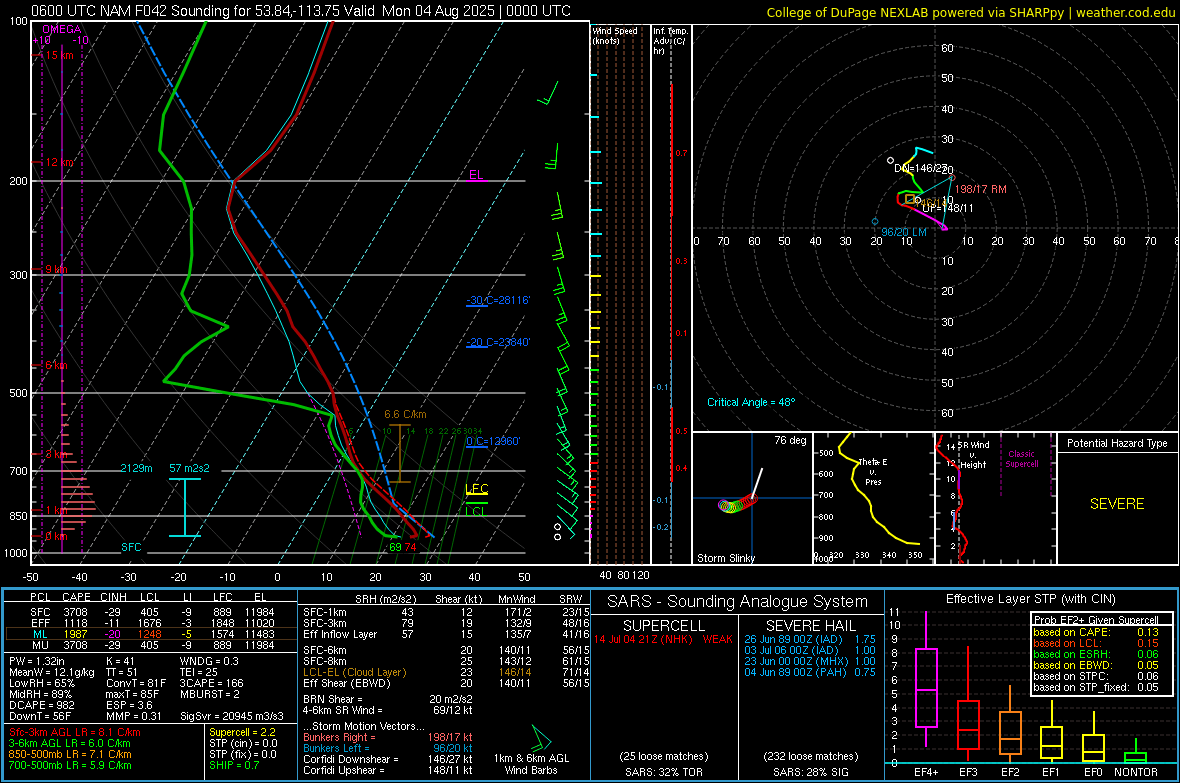1180x783 pixels.
Task: Click the DCAPE = 982 value
Action: click(x=42, y=705)
